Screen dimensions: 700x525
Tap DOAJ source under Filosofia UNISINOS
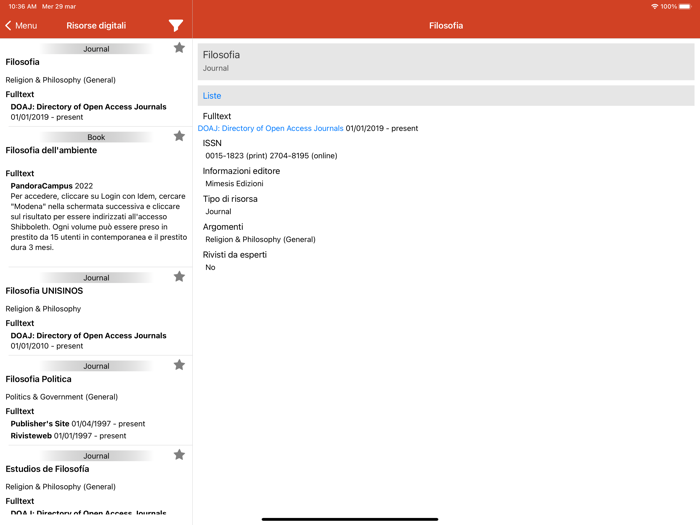point(88,336)
